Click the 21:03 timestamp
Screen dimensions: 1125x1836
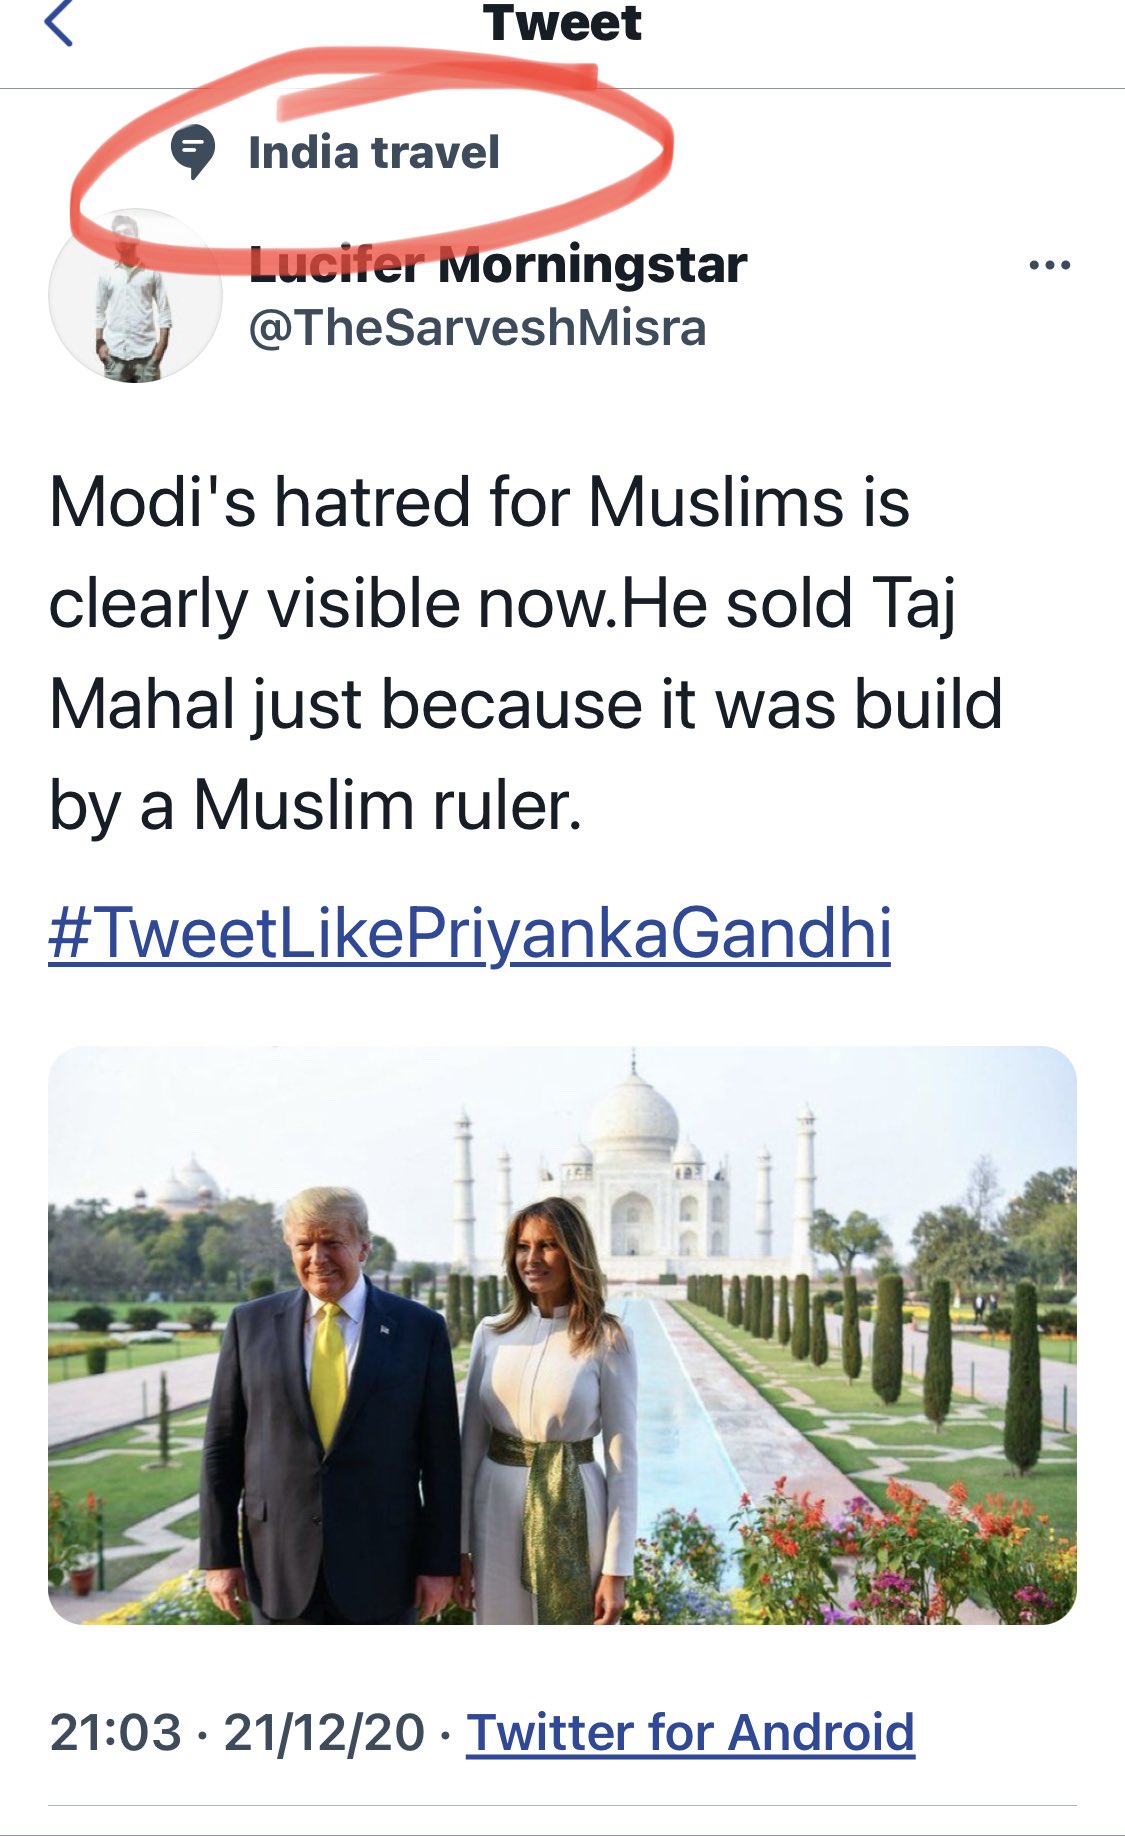[115, 1732]
